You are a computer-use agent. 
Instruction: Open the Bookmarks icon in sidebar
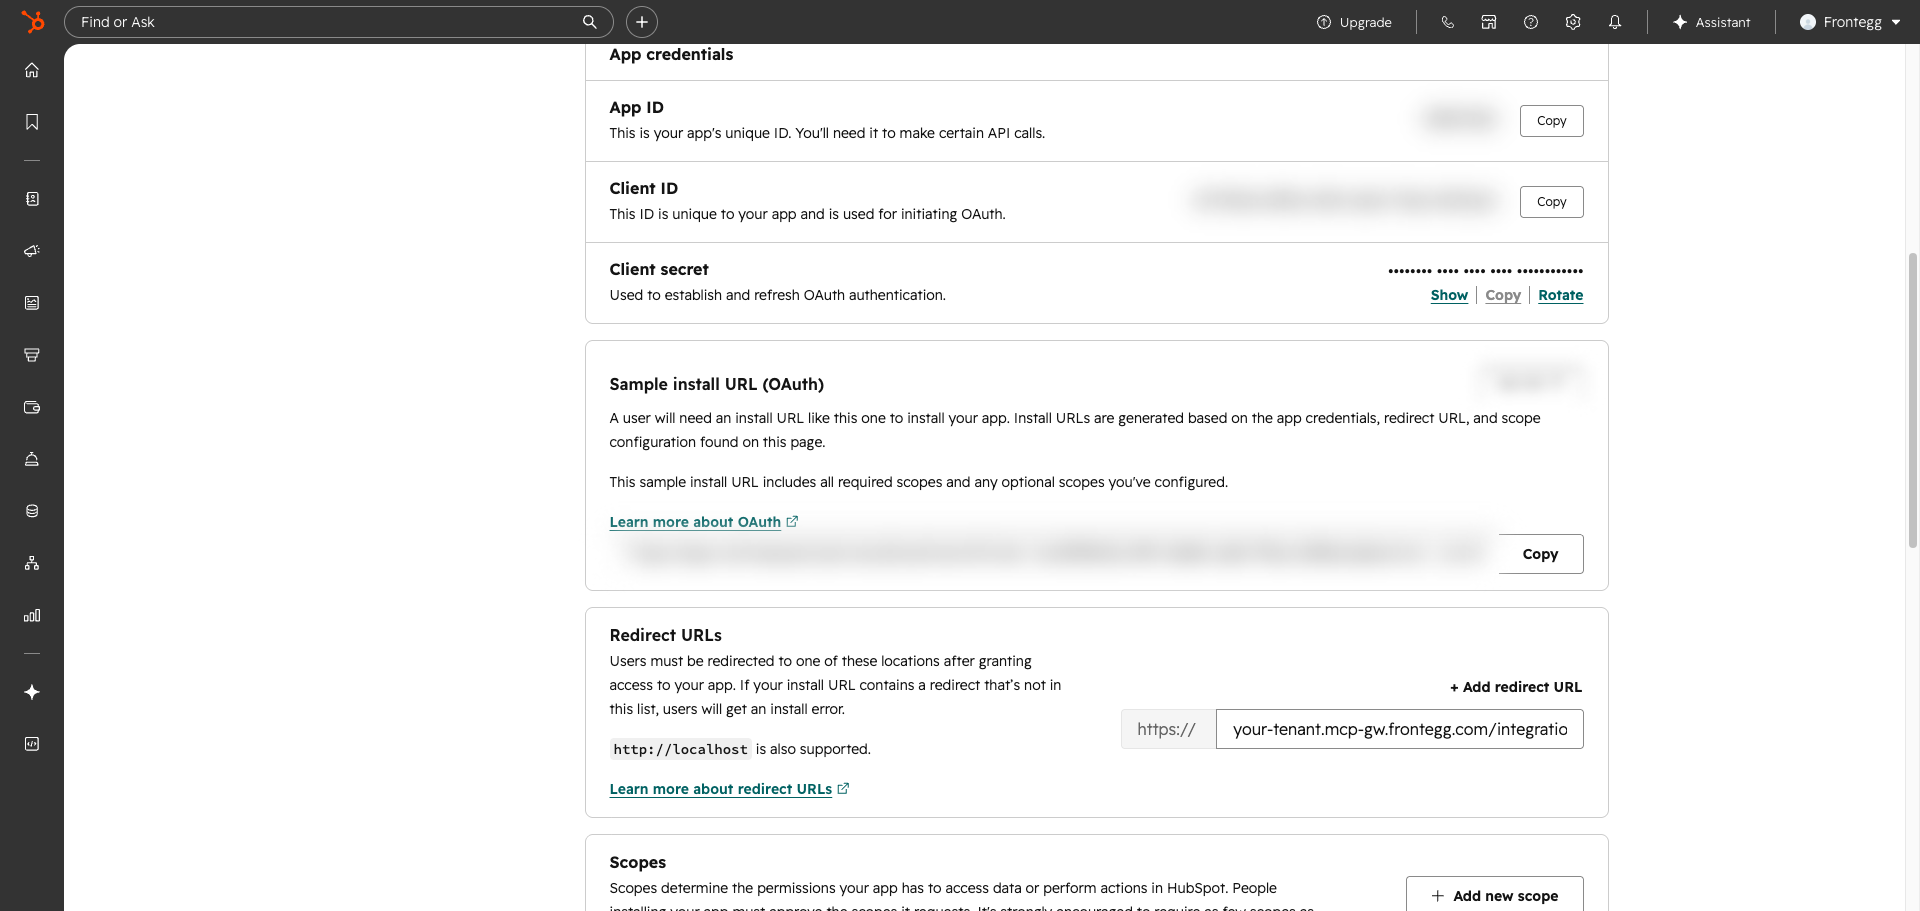(x=32, y=122)
